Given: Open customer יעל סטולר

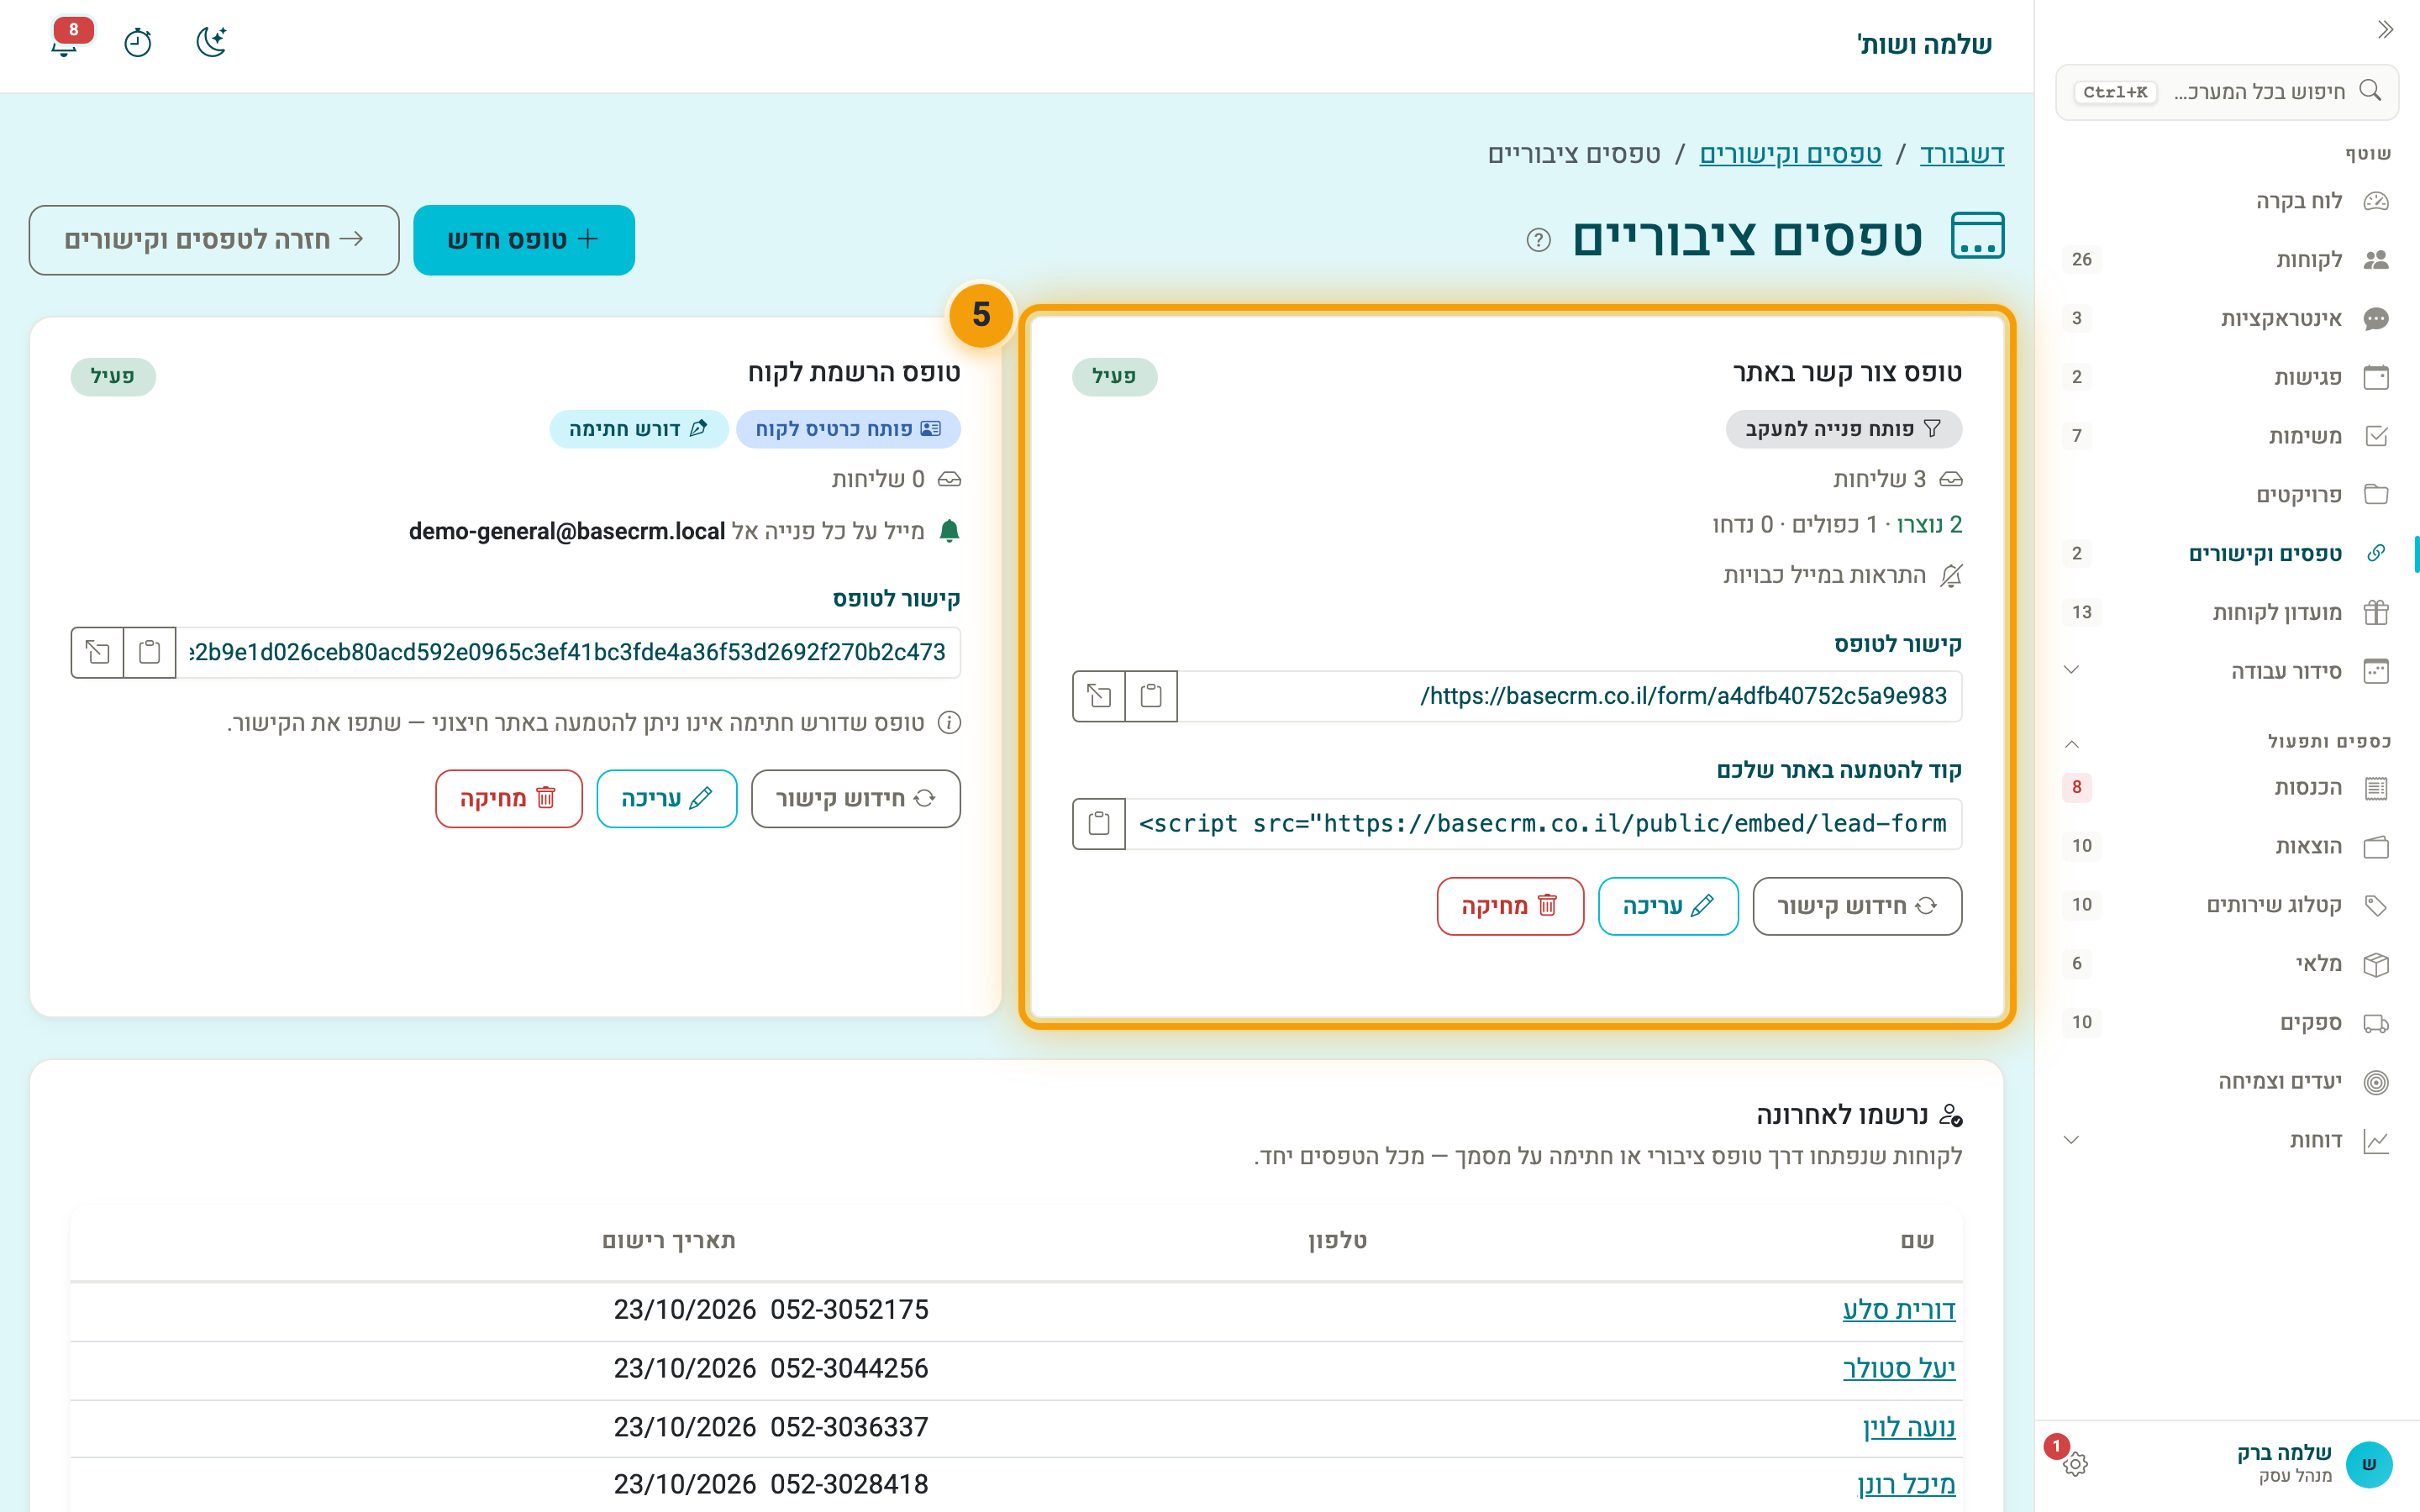Looking at the screenshot, I should (x=1898, y=1369).
